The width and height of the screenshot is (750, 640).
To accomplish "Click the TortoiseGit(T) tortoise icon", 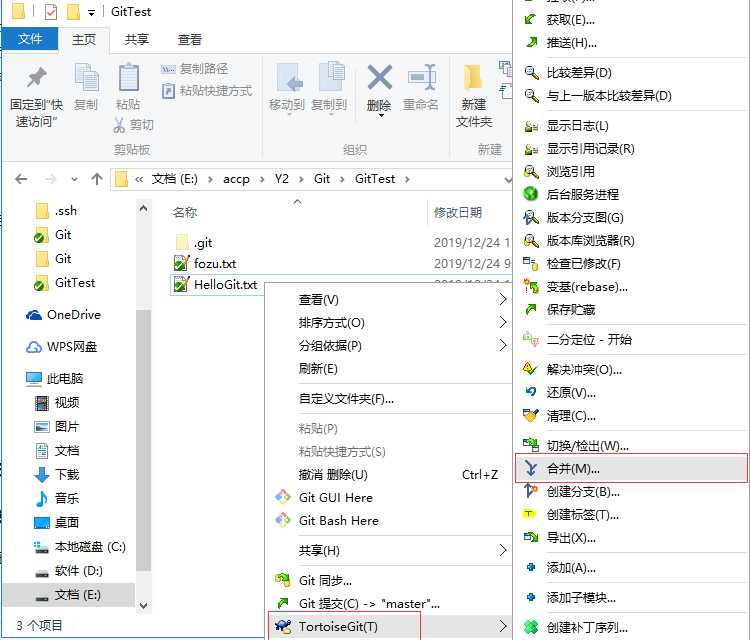I will click(x=284, y=626).
